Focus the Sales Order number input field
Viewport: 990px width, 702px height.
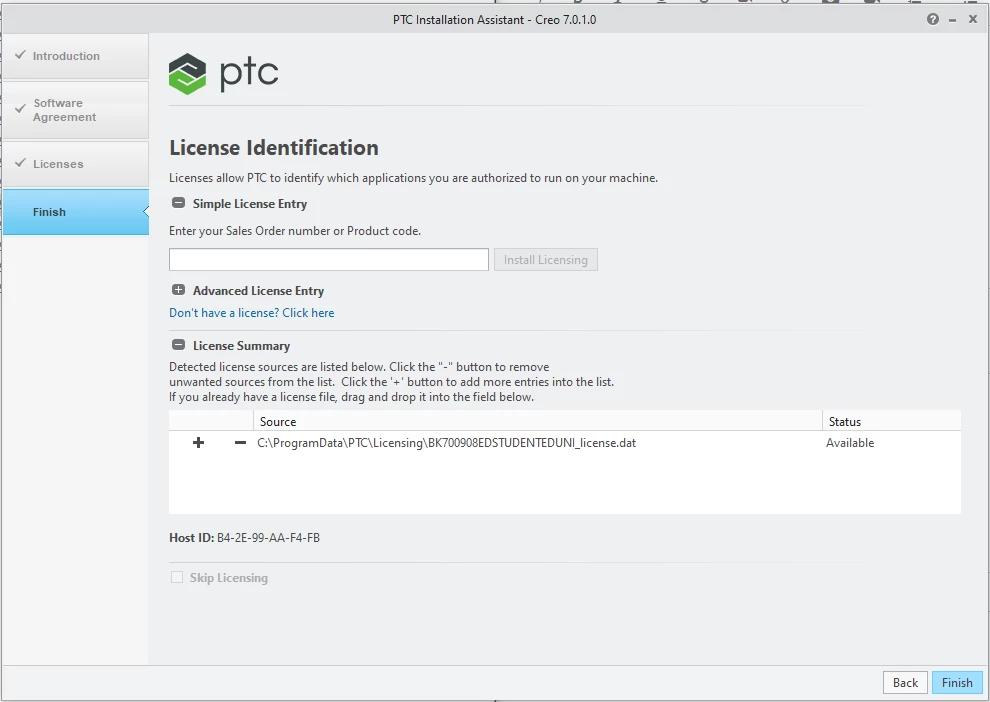328,259
